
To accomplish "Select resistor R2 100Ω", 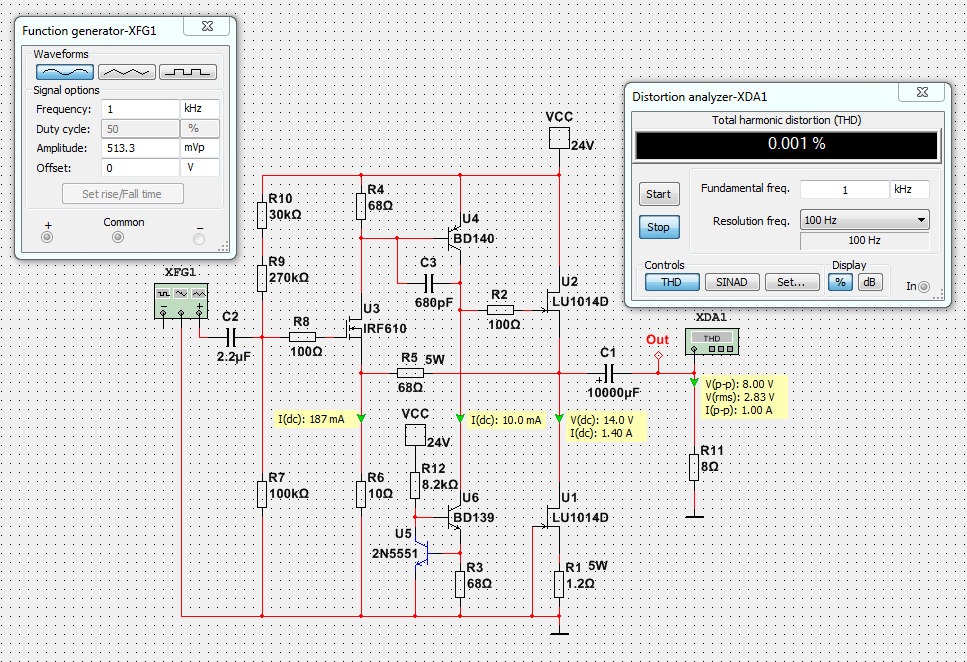I will click(500, 310).
